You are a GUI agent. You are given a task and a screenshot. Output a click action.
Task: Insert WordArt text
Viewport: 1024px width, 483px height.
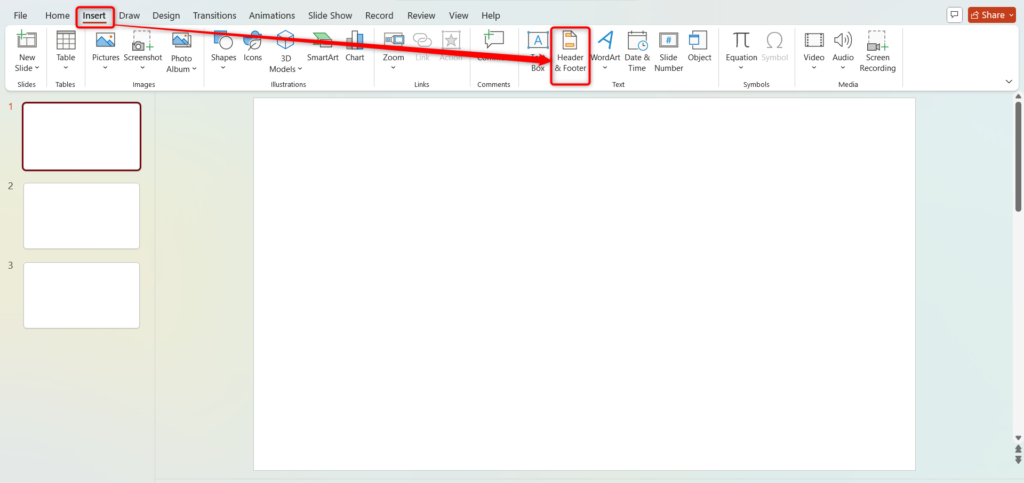click(x=605, y=50)
